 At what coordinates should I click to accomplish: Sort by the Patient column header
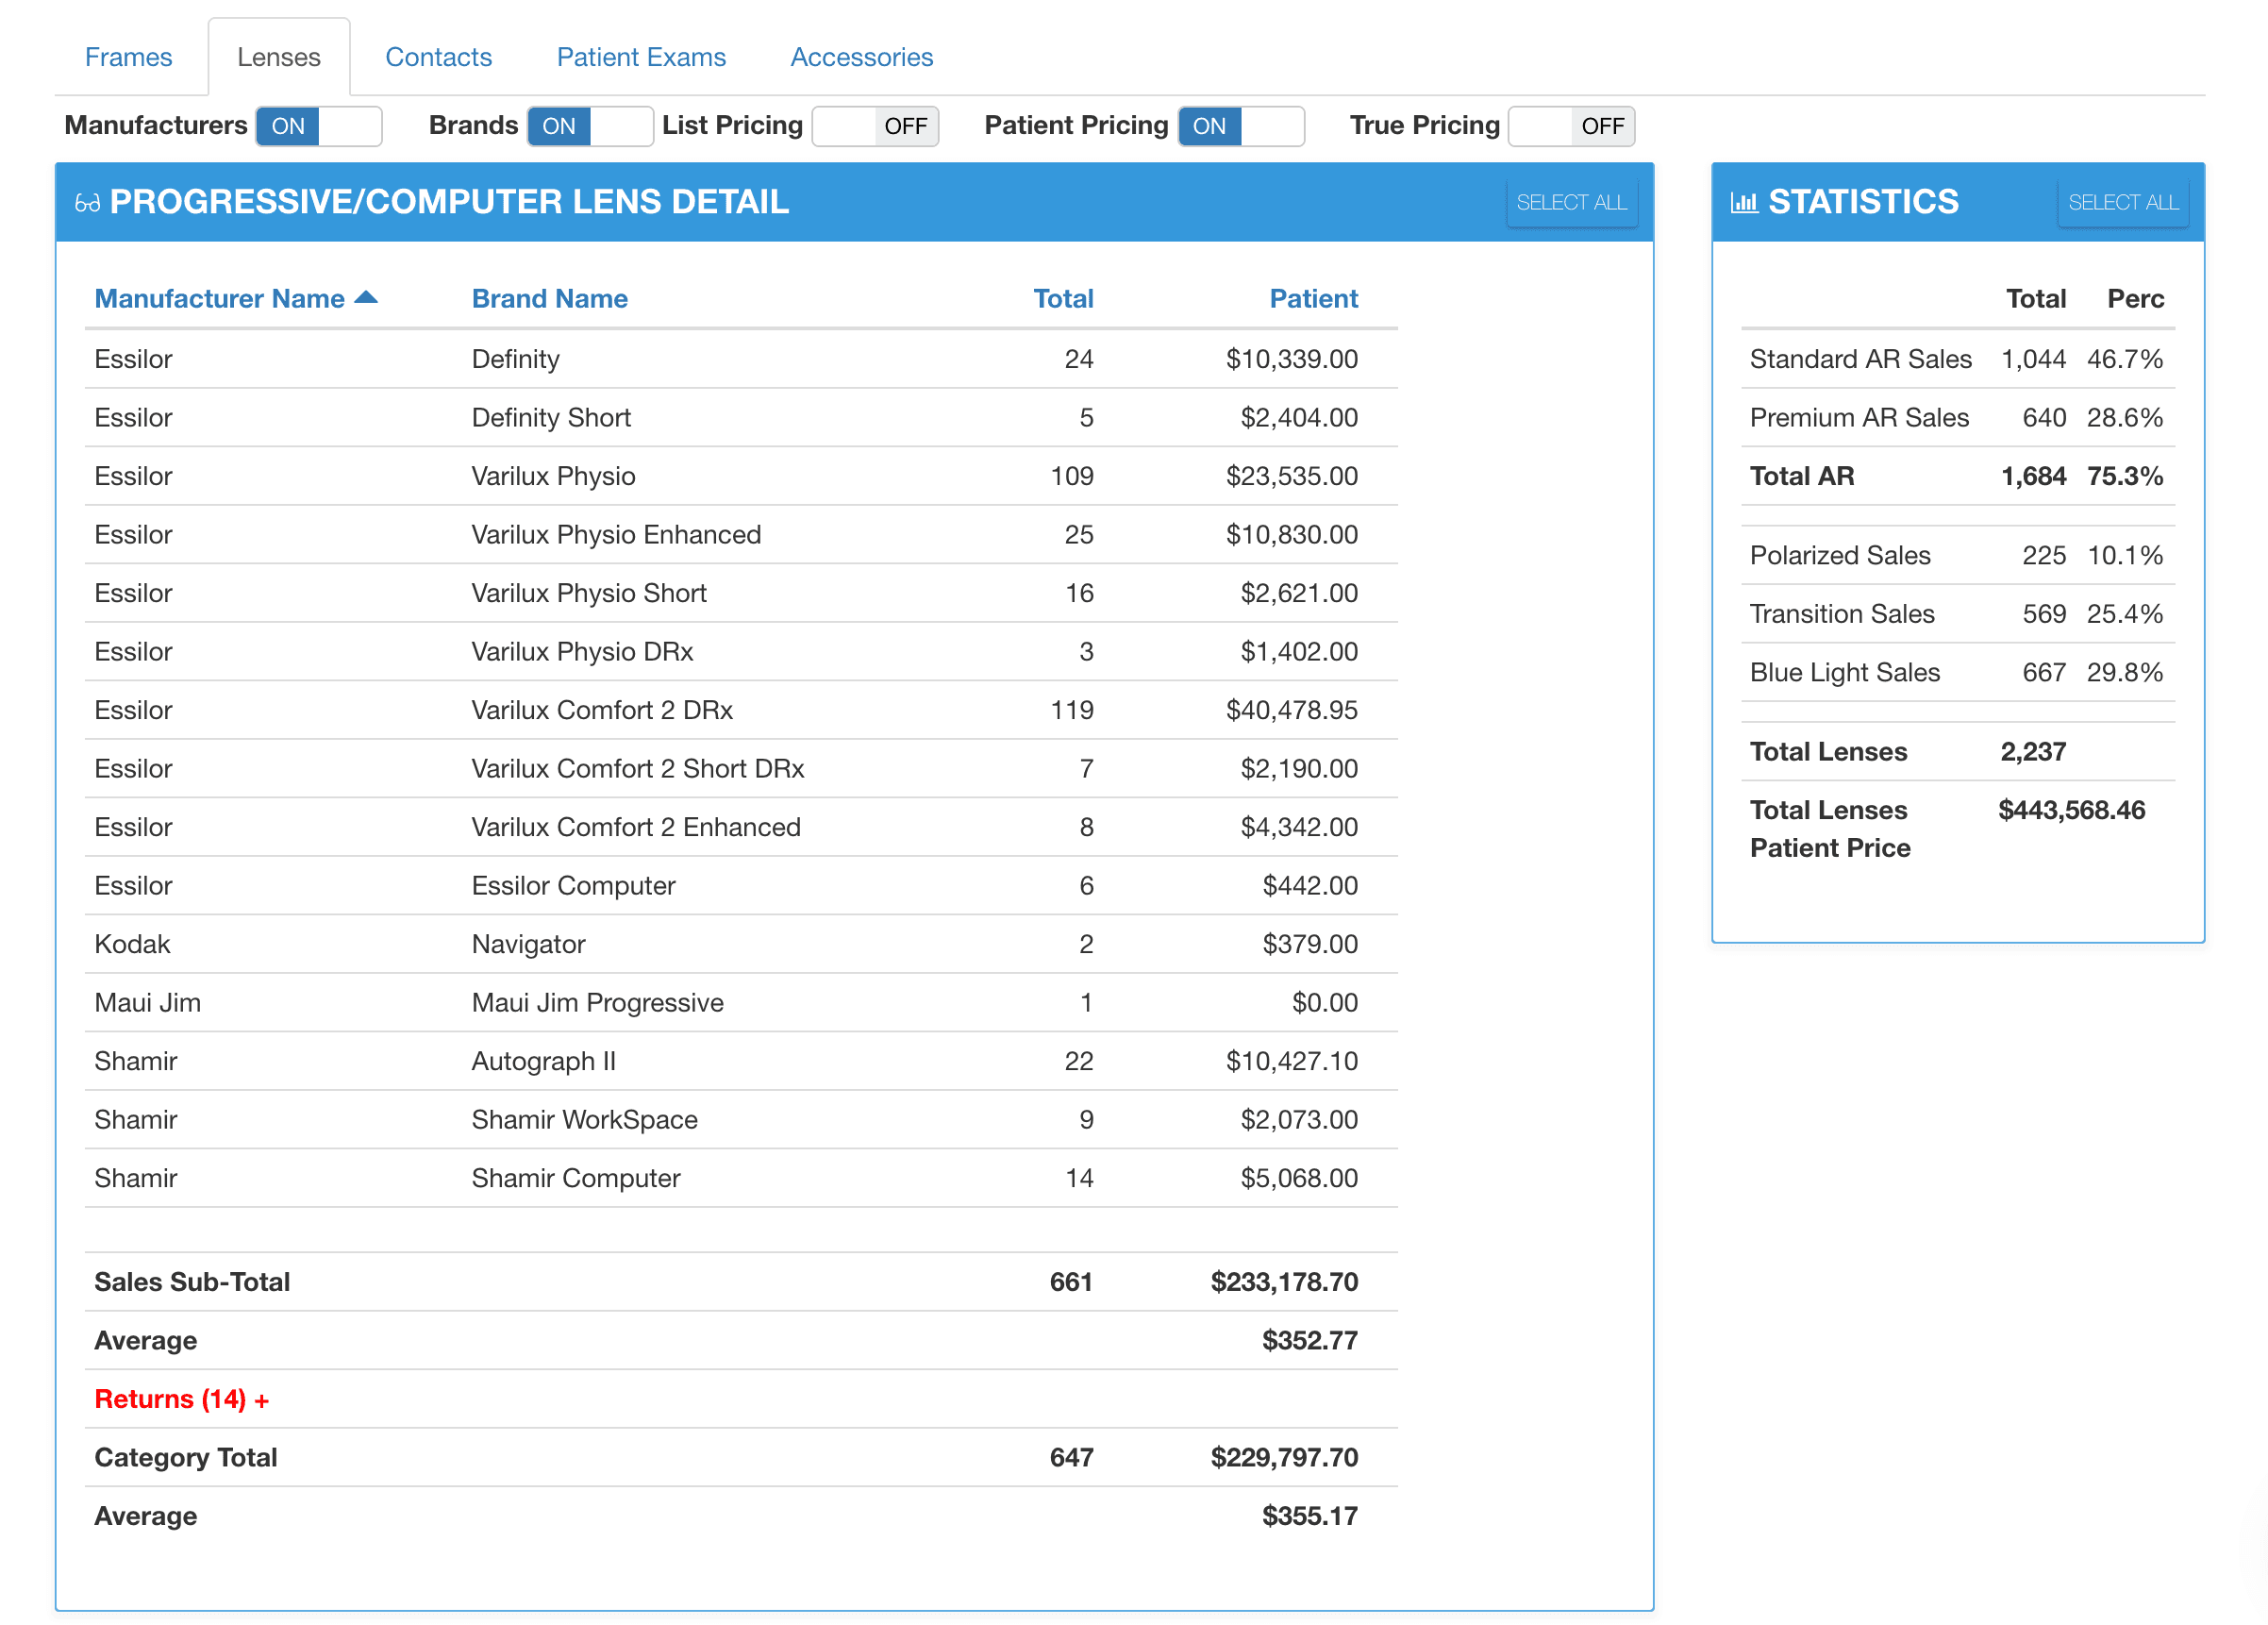click(x=1313, y=298)
